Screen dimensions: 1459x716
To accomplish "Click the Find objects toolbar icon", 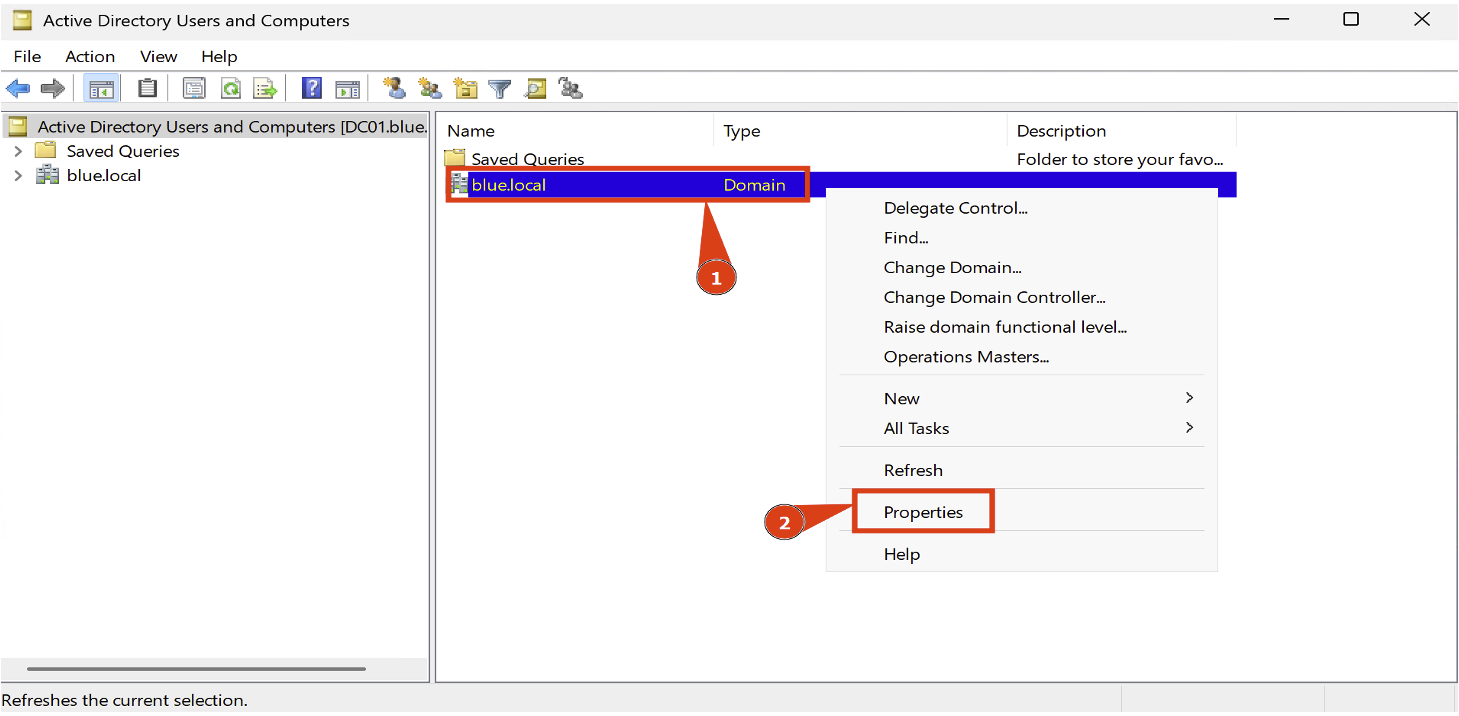I will 536,88.
